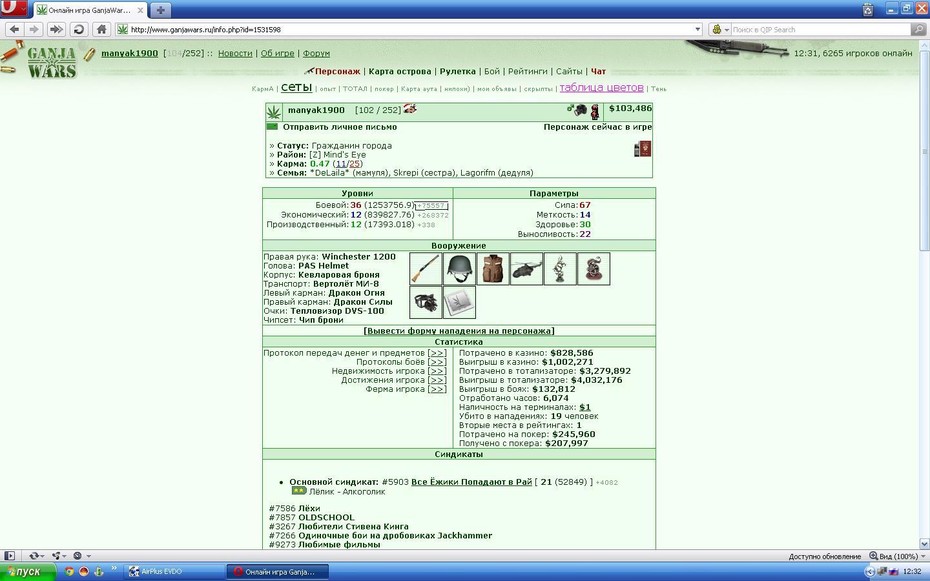Click the armor chip chipset icon

459,302
